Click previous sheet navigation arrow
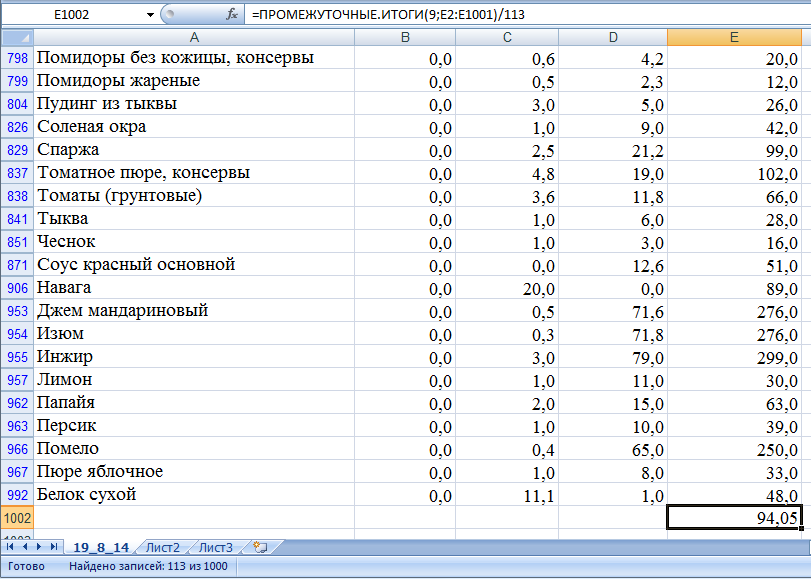 (x=25, y=547)
